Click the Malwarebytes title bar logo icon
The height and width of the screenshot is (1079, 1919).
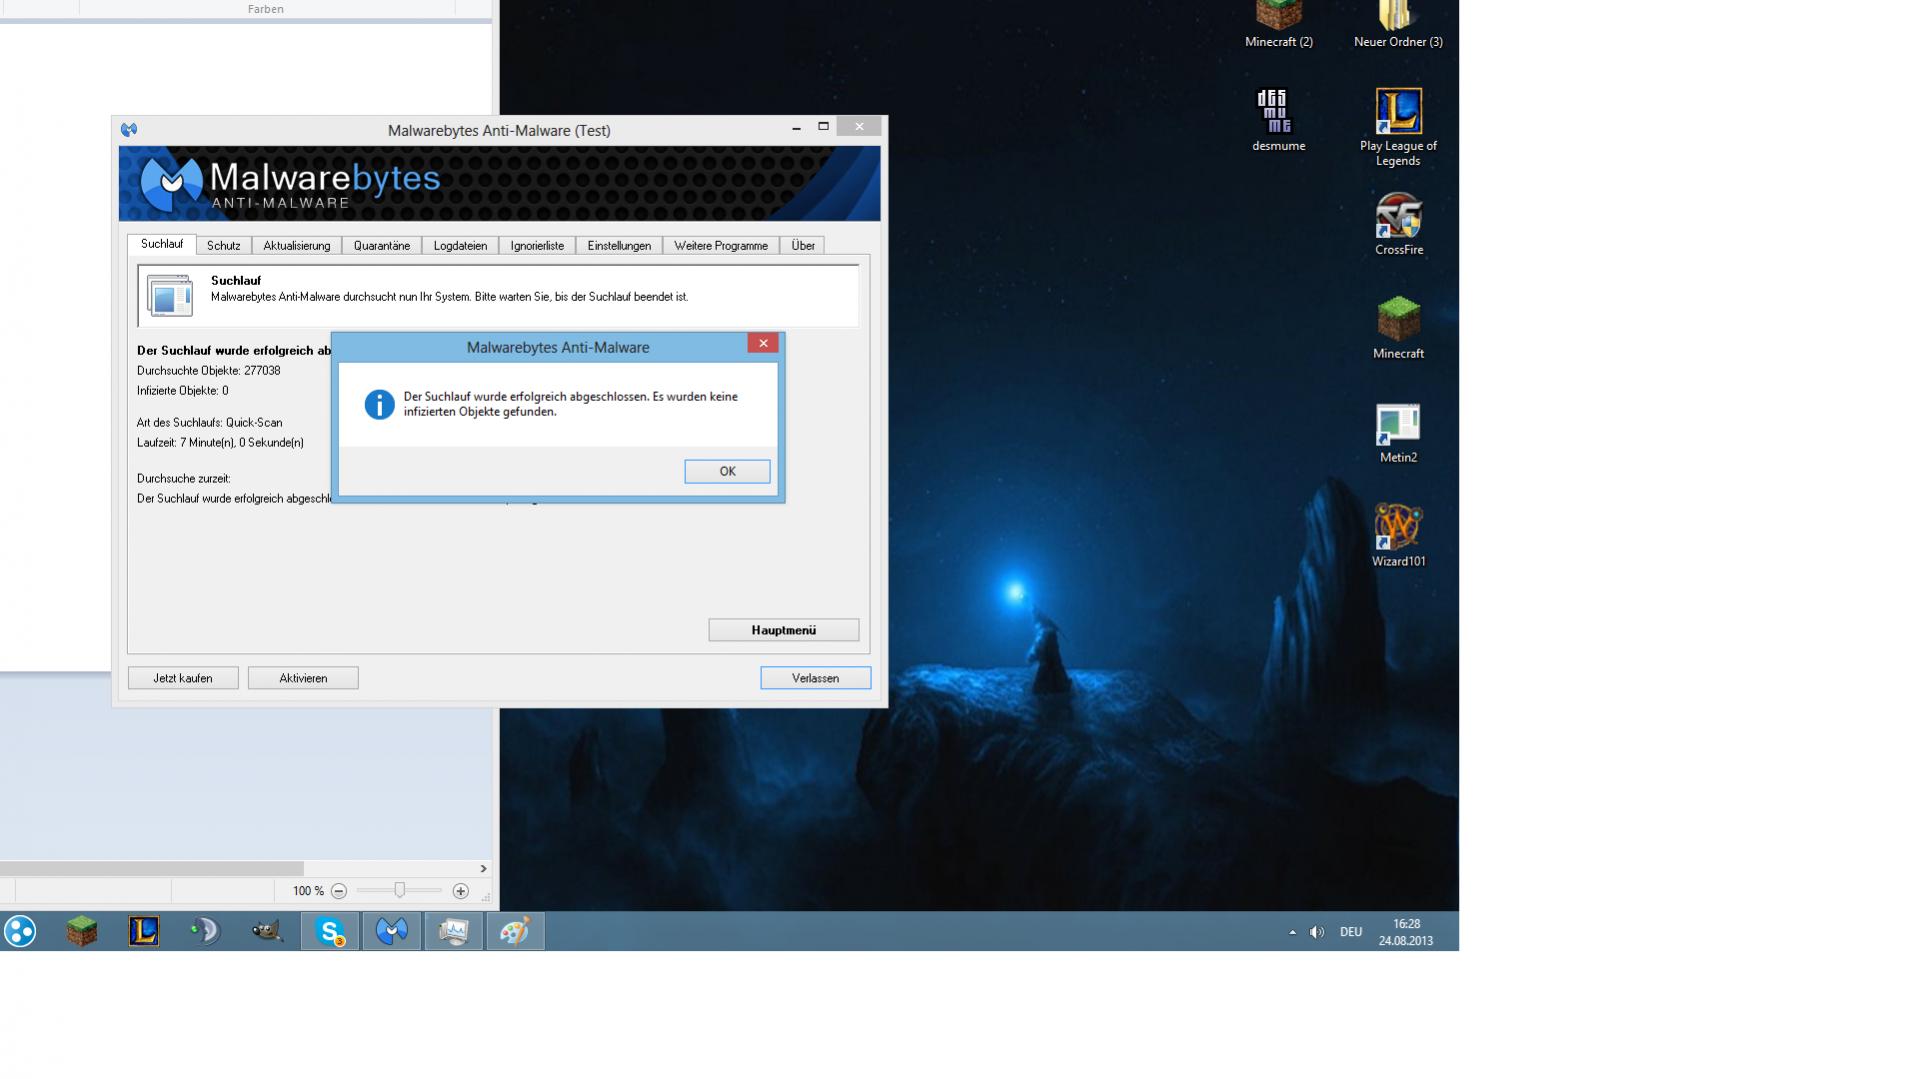(x=129, y=130)
